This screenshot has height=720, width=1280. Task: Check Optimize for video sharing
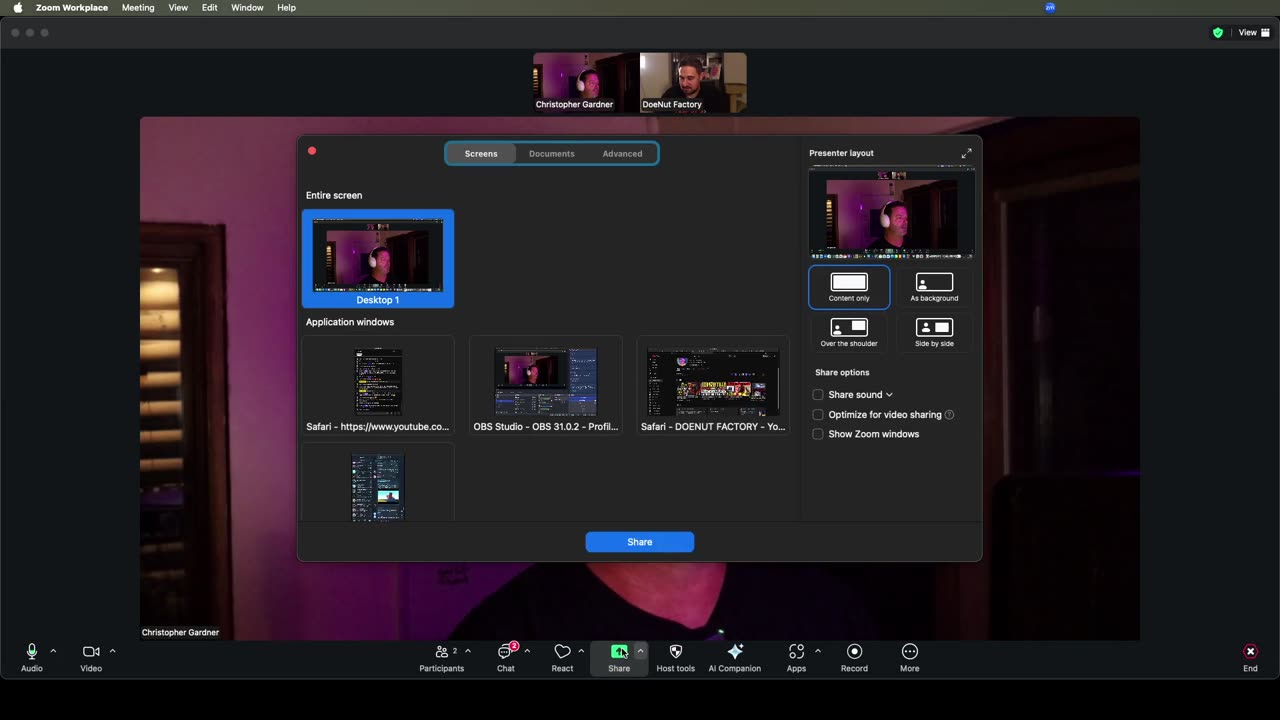818,415
